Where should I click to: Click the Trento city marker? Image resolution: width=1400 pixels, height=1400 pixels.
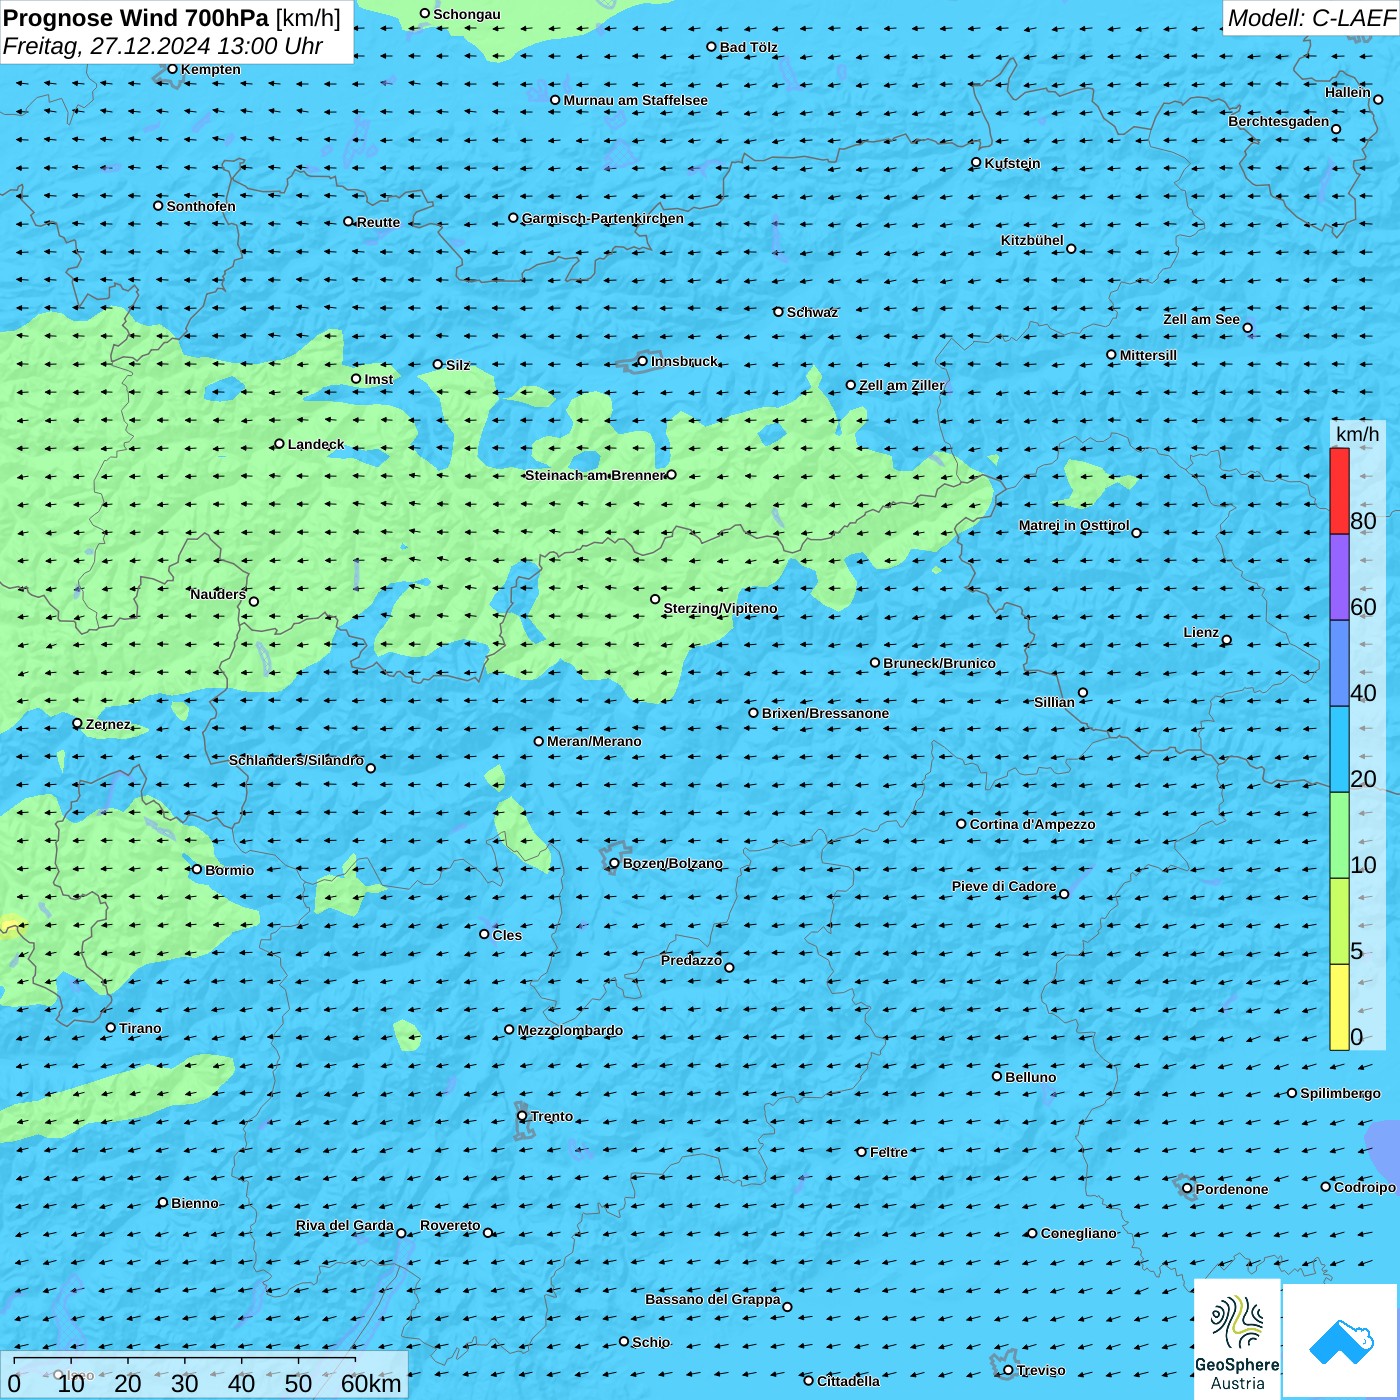[522, 1116]
